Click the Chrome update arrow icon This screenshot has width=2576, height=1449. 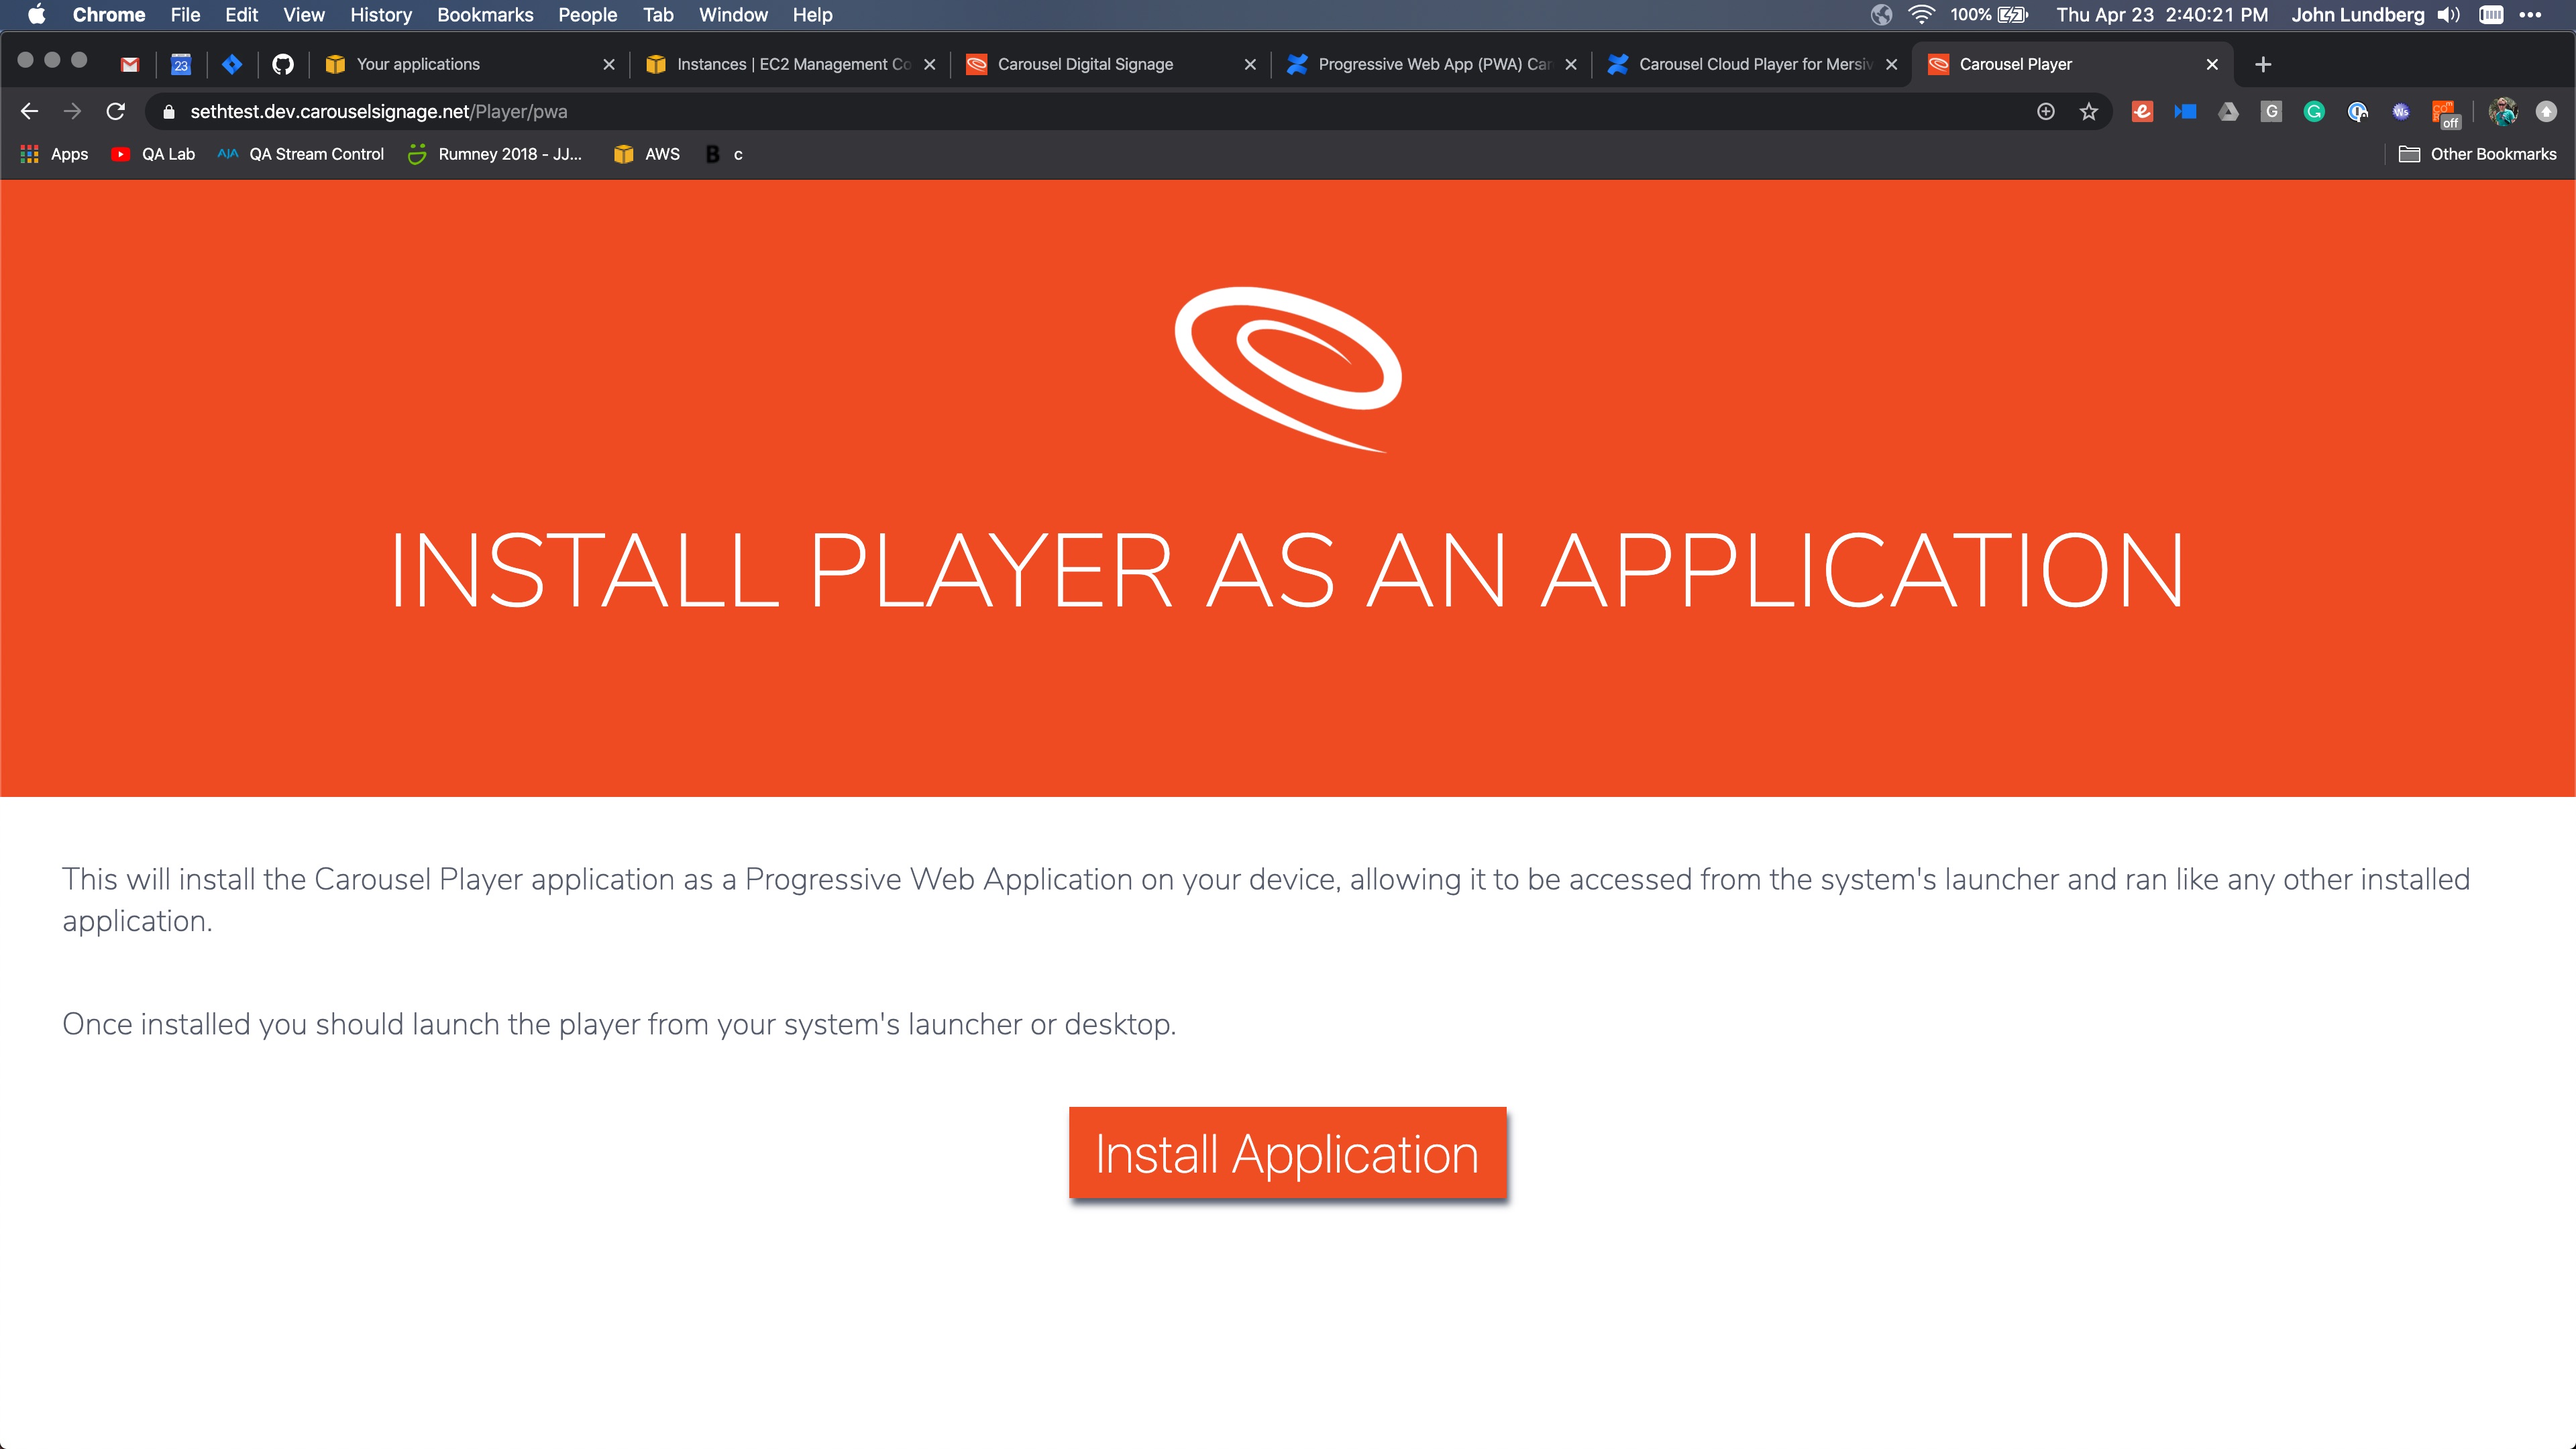tap(2546, 111)
